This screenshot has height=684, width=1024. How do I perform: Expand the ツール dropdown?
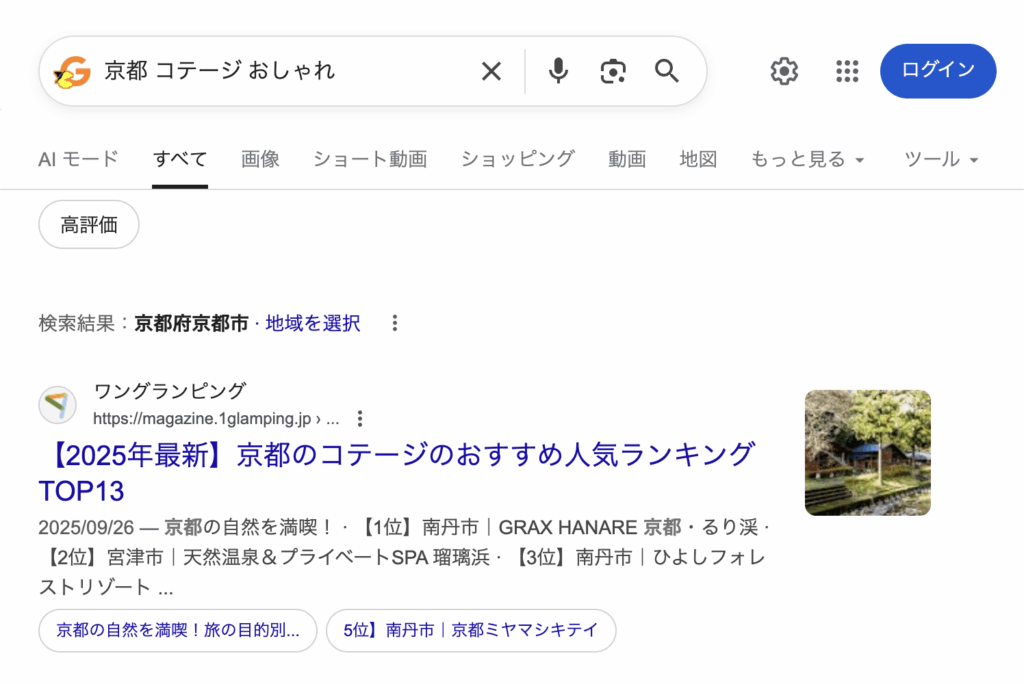pos(940,159)
